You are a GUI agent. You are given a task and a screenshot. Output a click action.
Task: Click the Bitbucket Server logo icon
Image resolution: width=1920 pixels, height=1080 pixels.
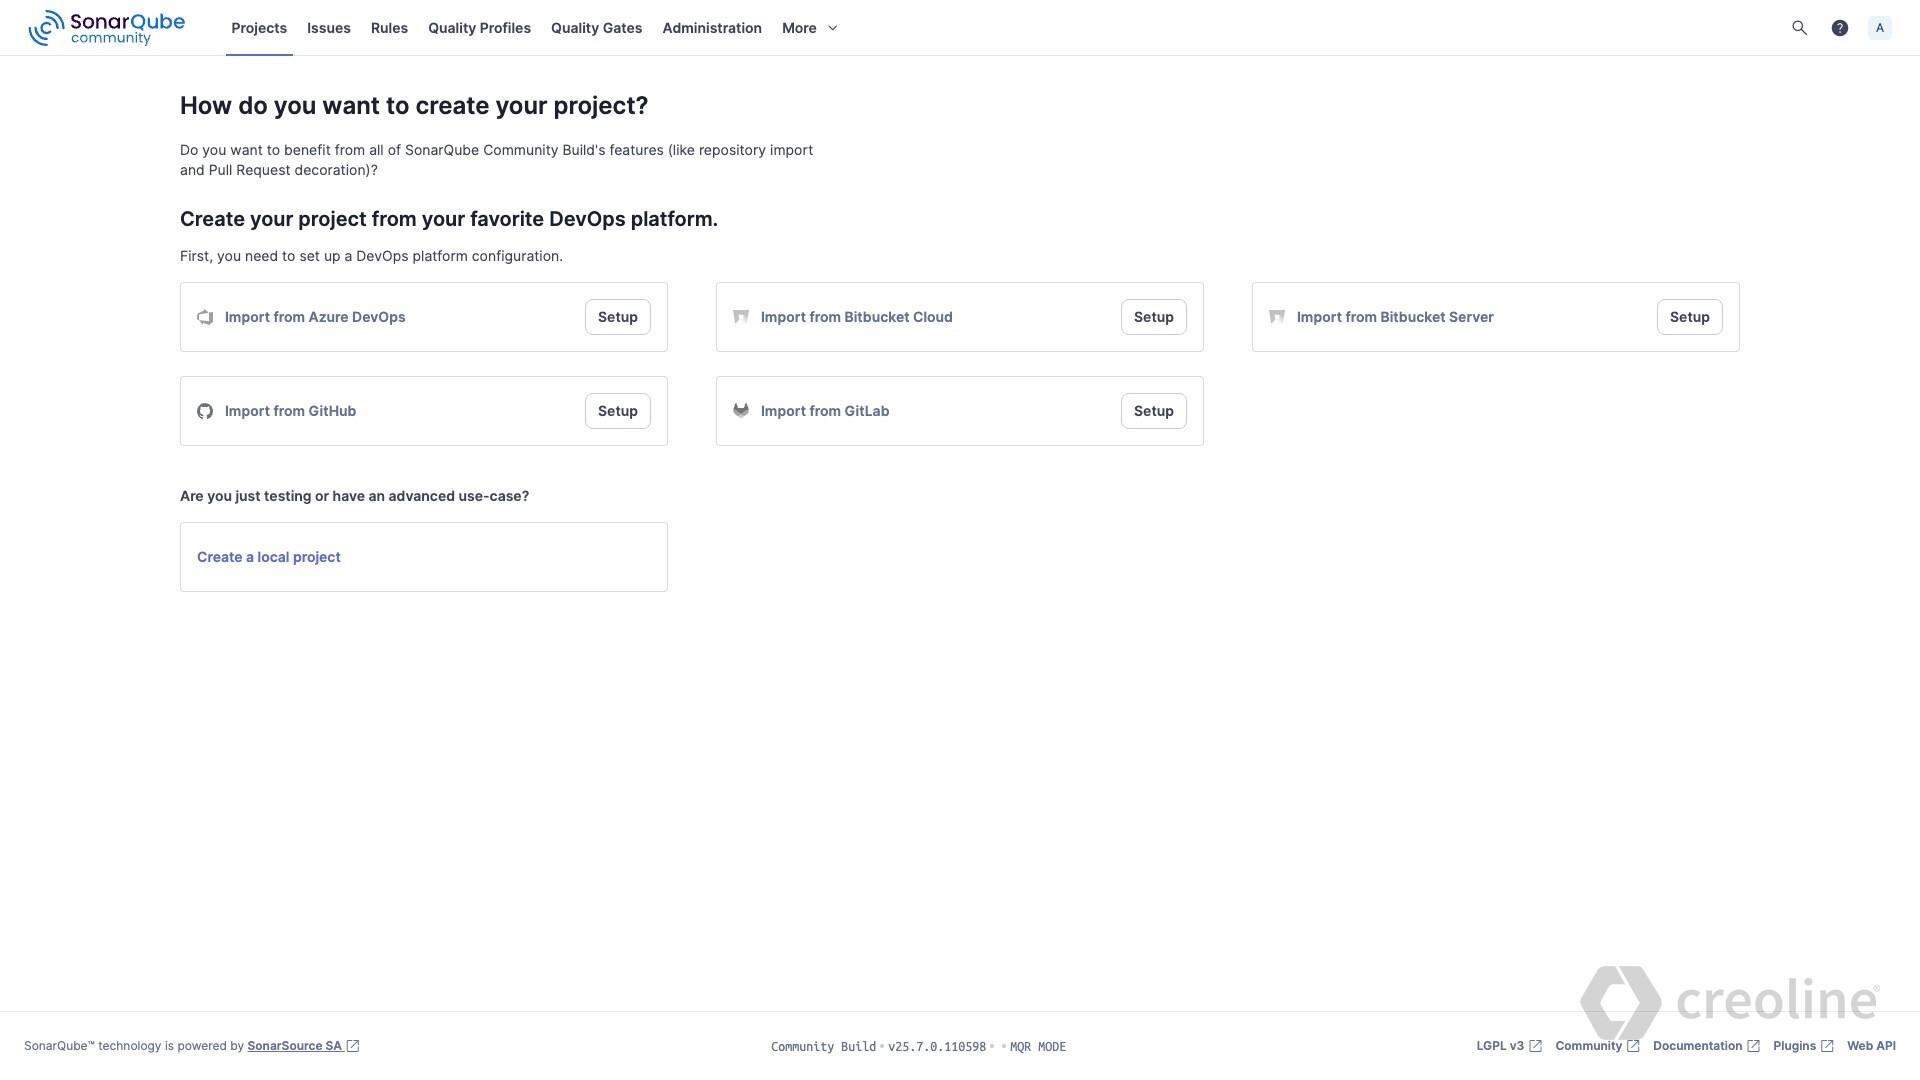click(x=1277, y=317)
